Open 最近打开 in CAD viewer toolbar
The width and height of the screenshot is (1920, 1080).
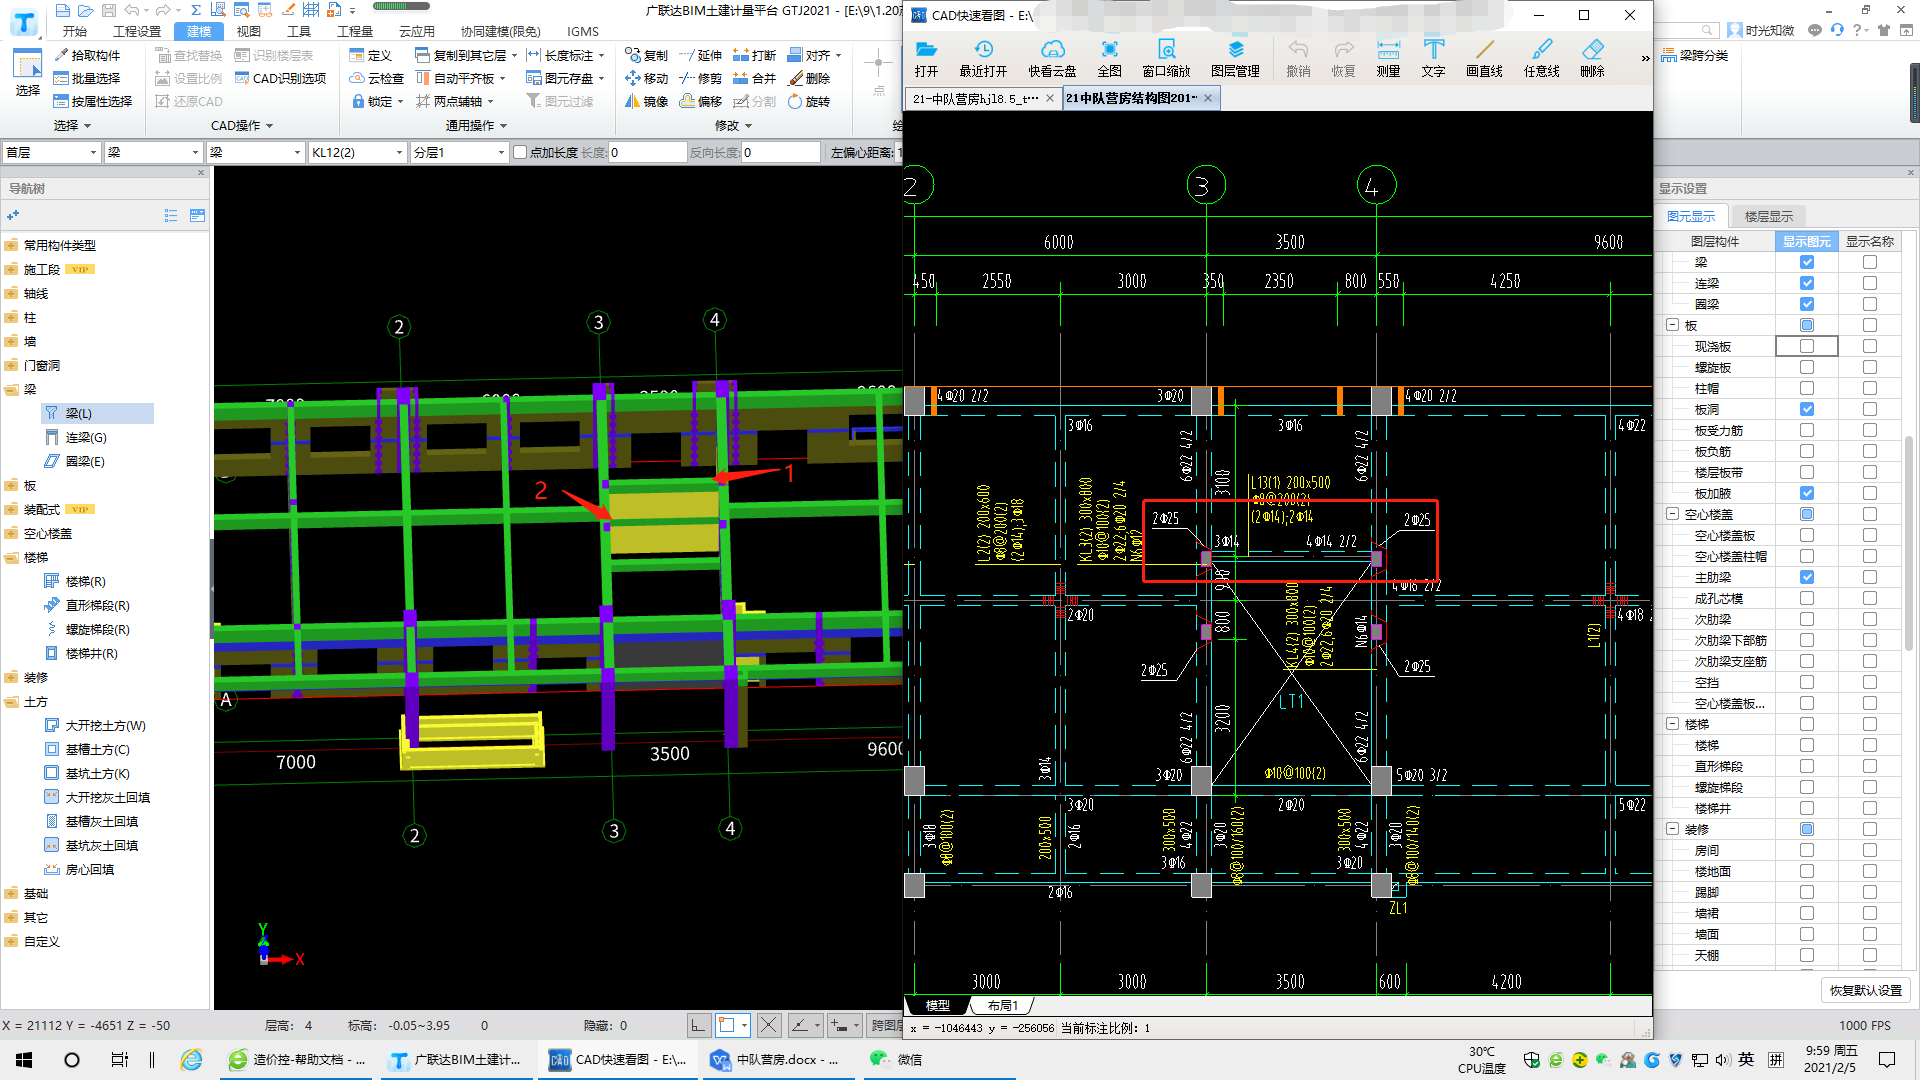click(983, 58)
